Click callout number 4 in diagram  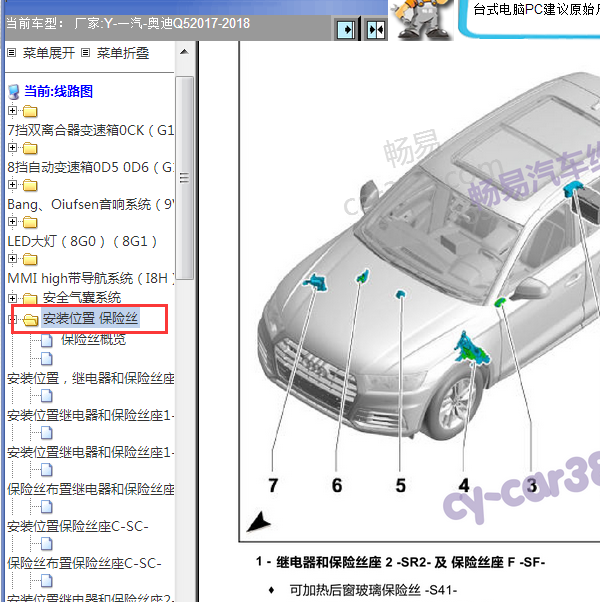click(x=464, y=485)
